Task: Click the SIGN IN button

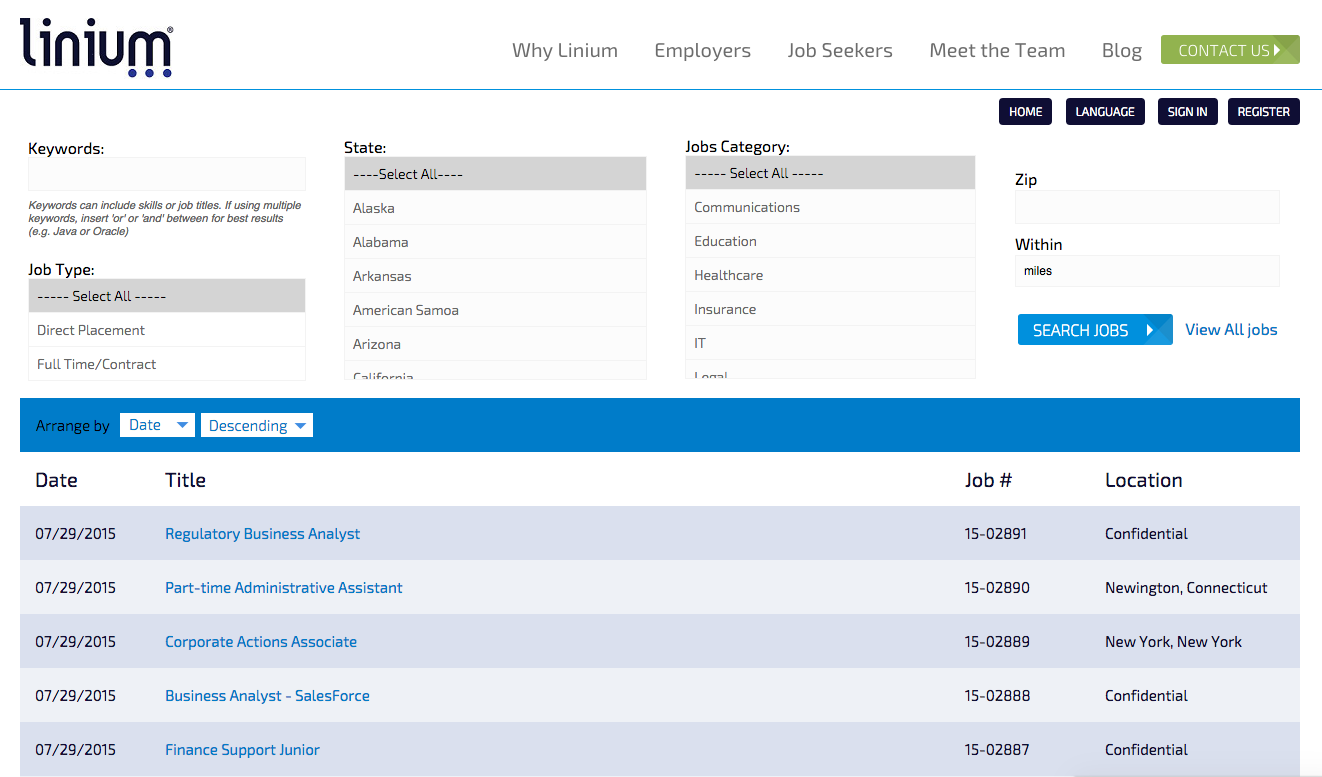Action: (1187, 111)
